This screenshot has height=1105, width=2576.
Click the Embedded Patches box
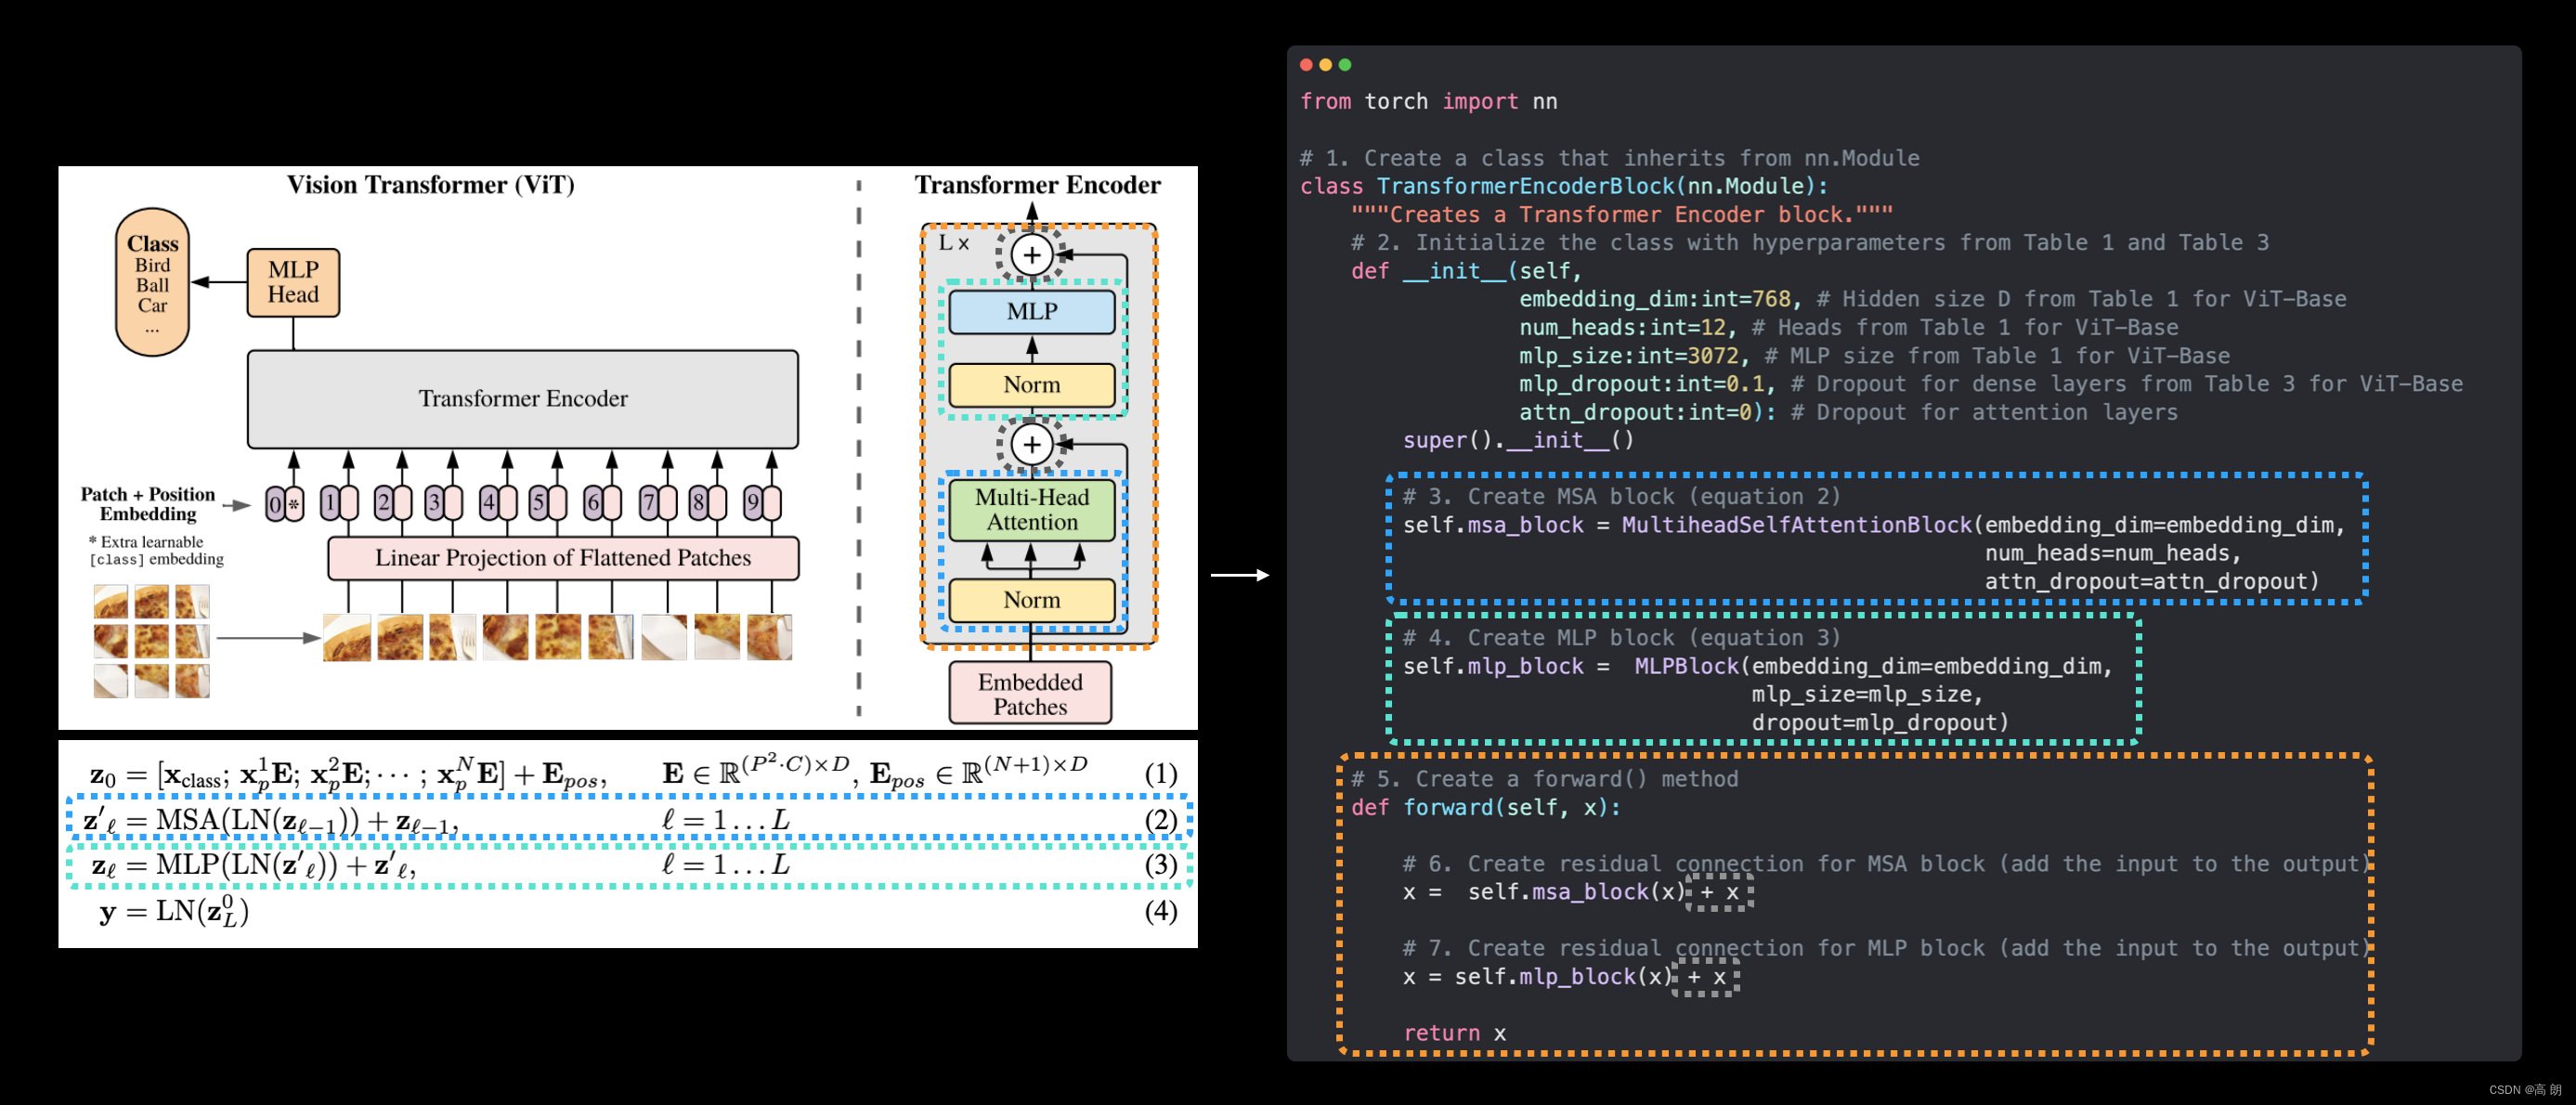[x=1030, y=693]
